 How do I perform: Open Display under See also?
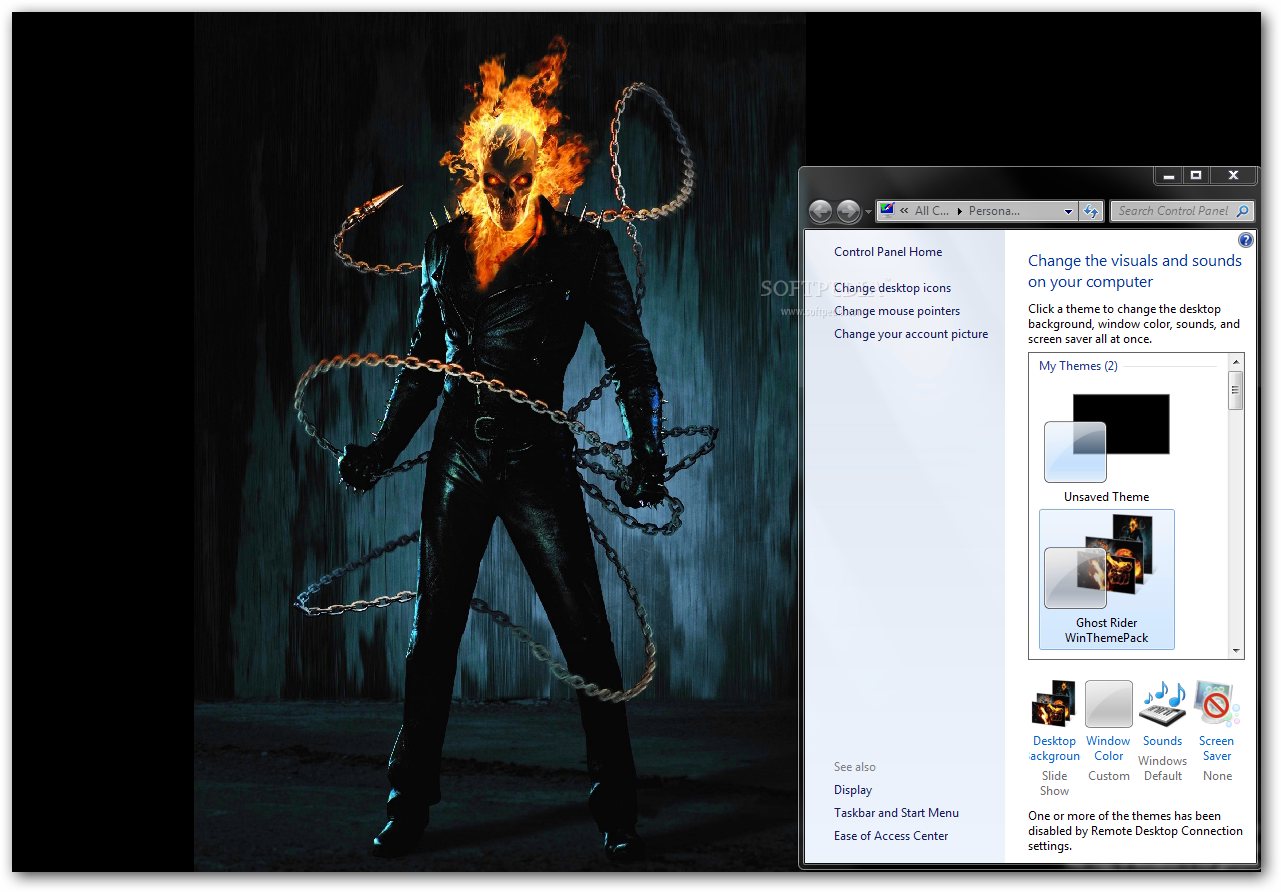[853, 790]
